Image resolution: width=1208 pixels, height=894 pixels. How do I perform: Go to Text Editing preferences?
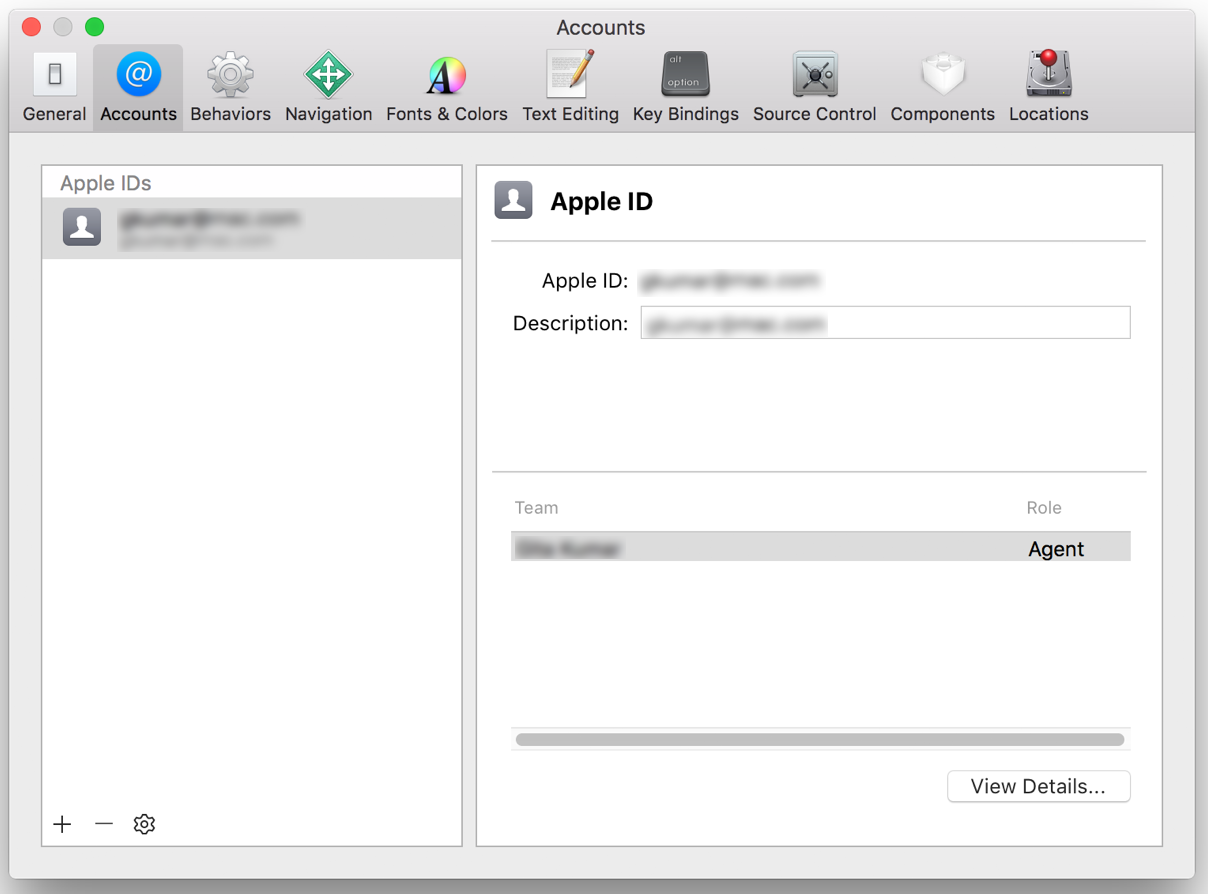570,88
